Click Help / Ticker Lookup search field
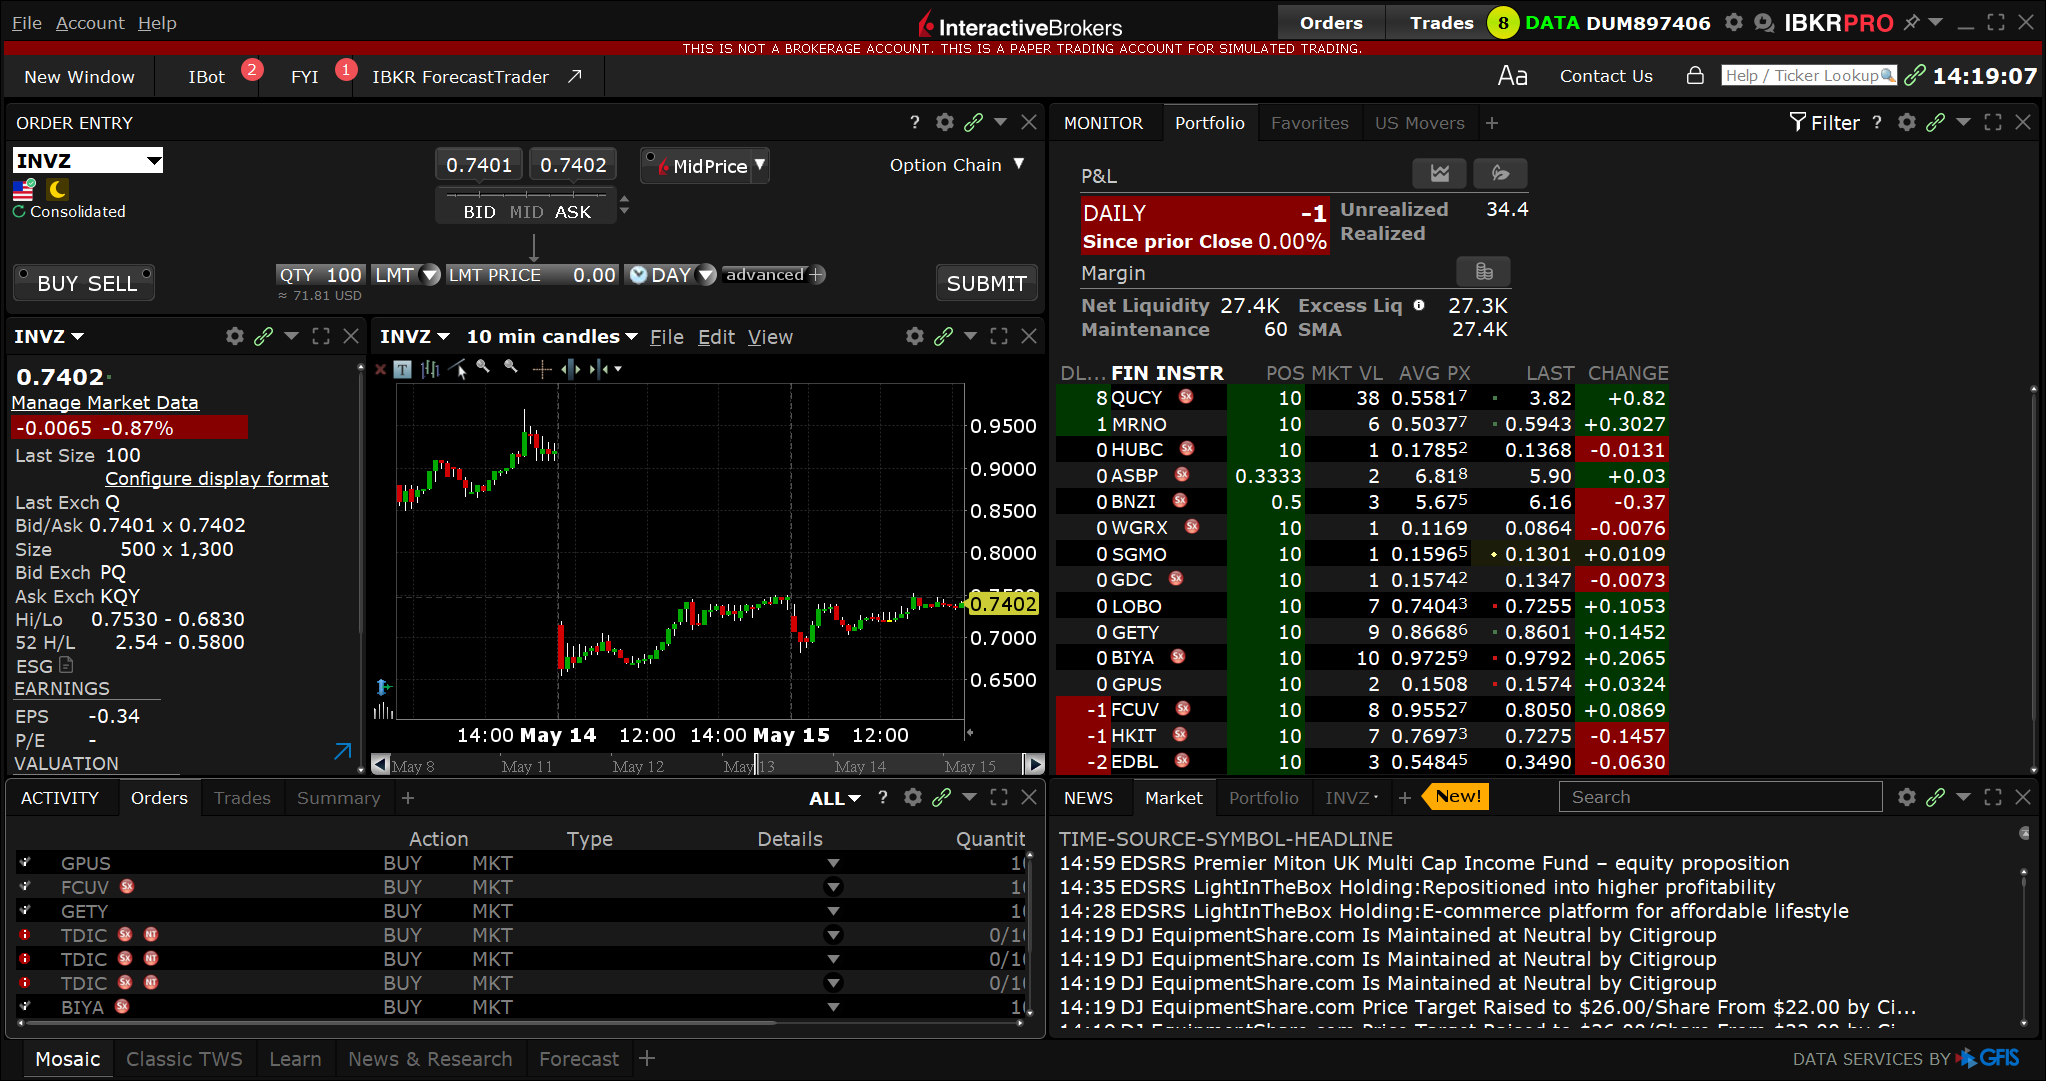Screen dimensions: 2046x1081 tap(1808, 76)
